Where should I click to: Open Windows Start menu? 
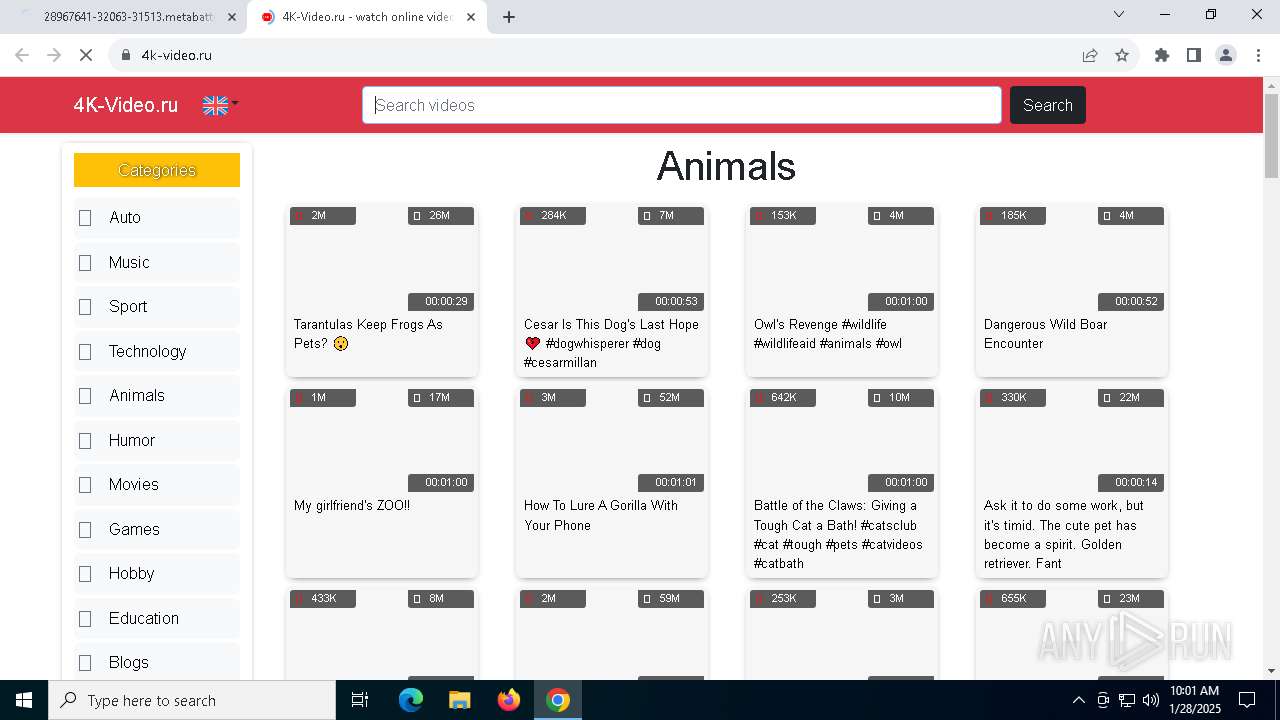pyautogui.click(x=24, y=700)
